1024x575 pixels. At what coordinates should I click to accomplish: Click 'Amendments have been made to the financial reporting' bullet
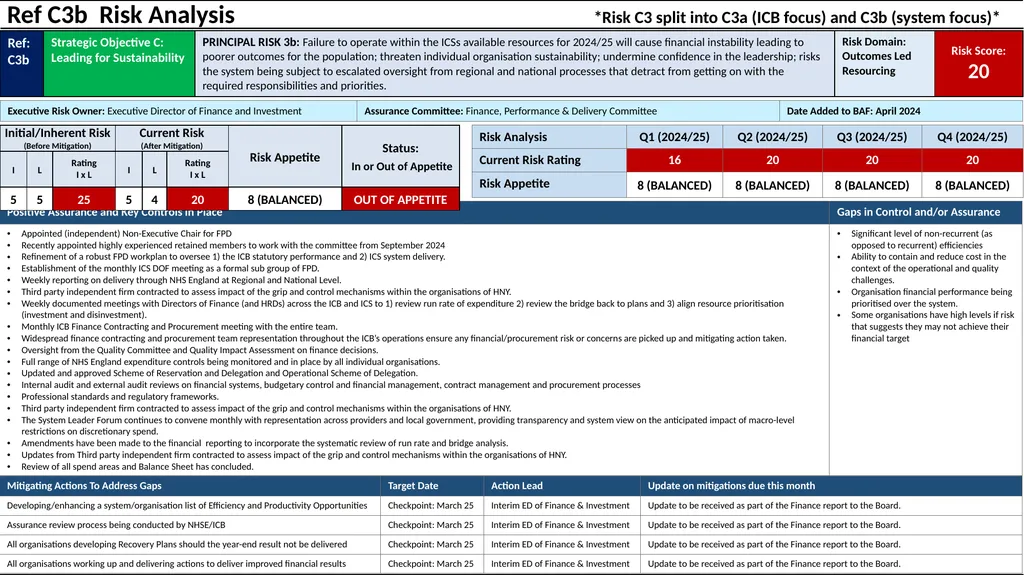click(x=264, y=443)
